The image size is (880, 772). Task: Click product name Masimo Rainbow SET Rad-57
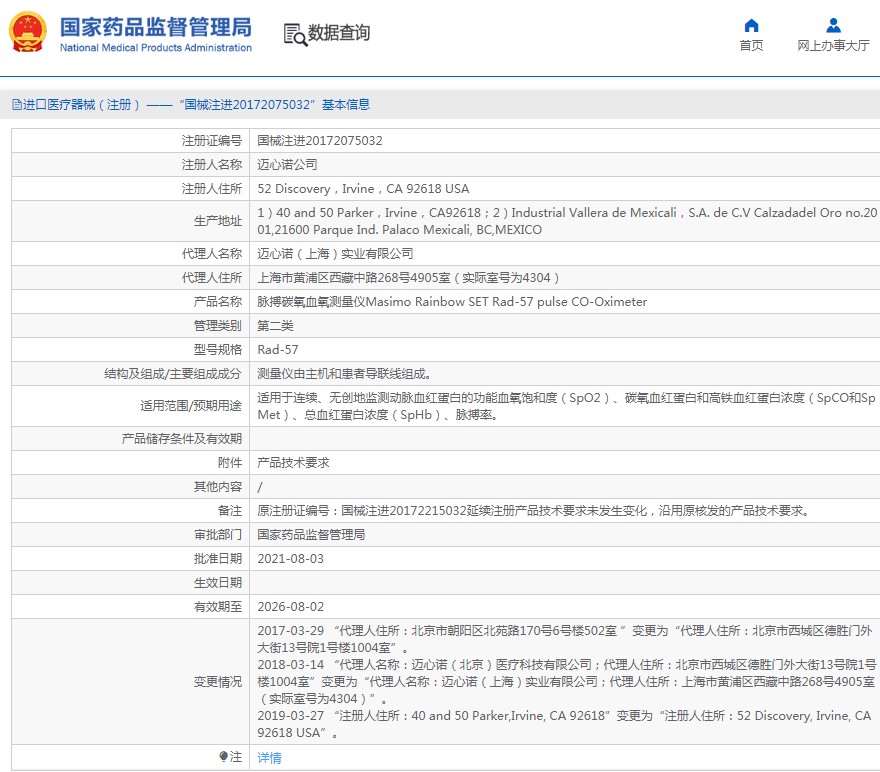coord(452,302)
